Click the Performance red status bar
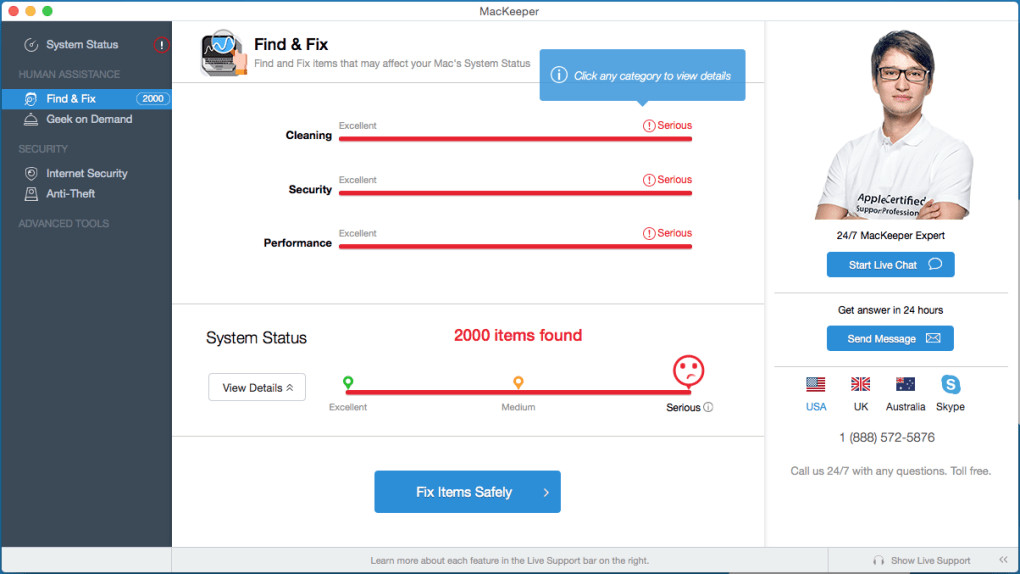This screenshot has width=1020, height=574. click(515, 246)
